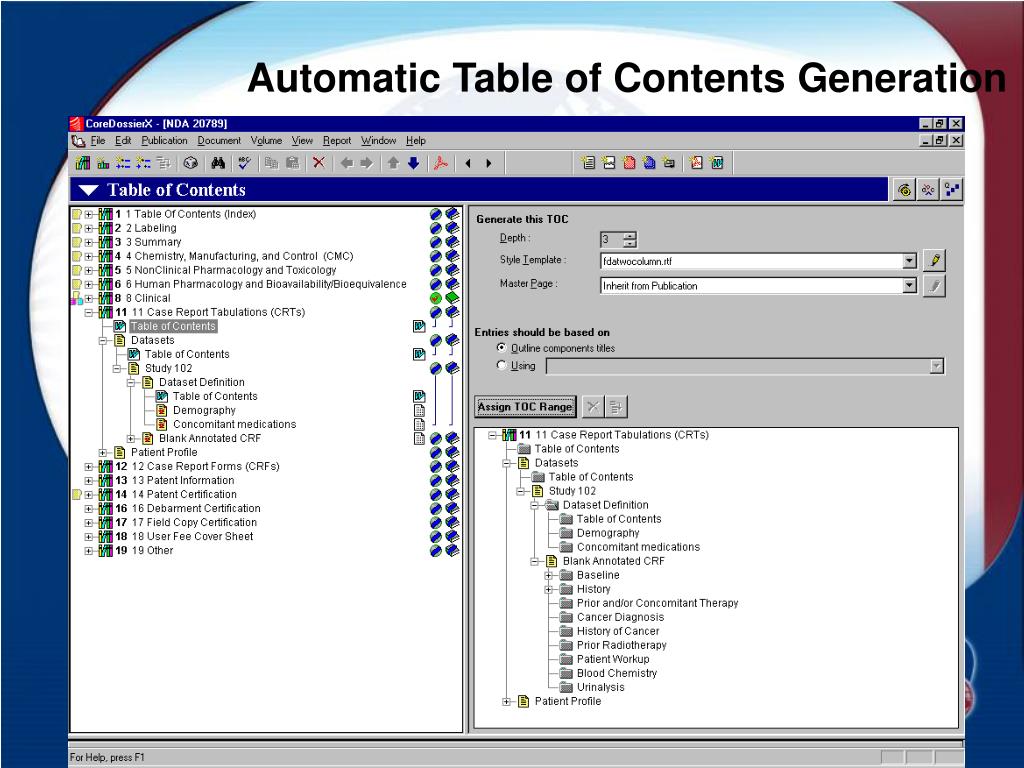Click the black left triangle toolbar button
The height and width of the screenshot is (768, 1024).
click(468, 163)
